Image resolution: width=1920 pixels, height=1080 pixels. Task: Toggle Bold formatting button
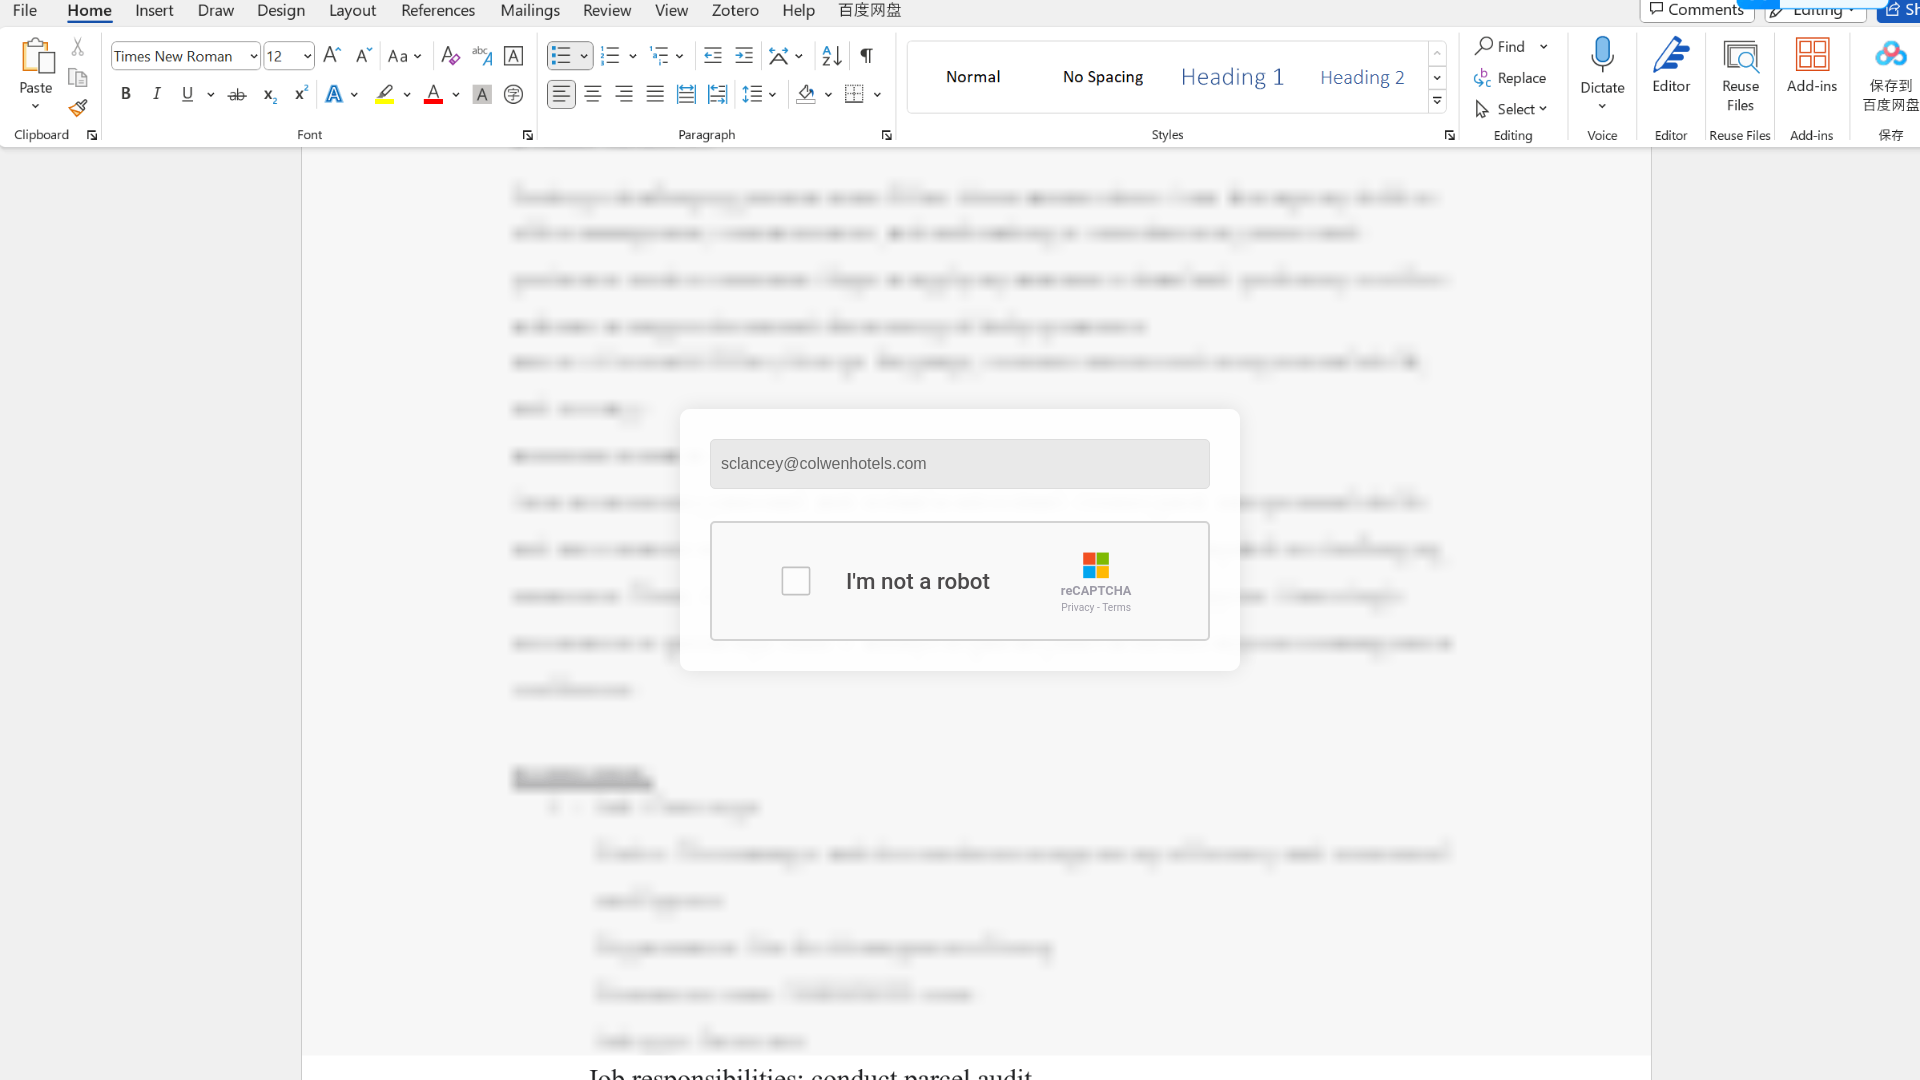pyautogui.click(x=126, y=94)
